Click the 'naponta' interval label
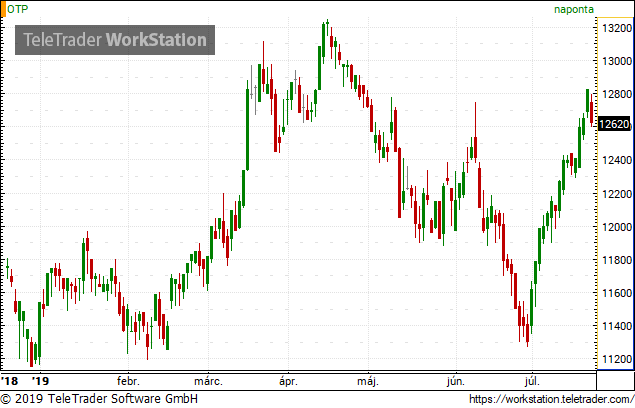Image resolution: width=635 pixels, height=408 pixels. click(x=574, y=9)
